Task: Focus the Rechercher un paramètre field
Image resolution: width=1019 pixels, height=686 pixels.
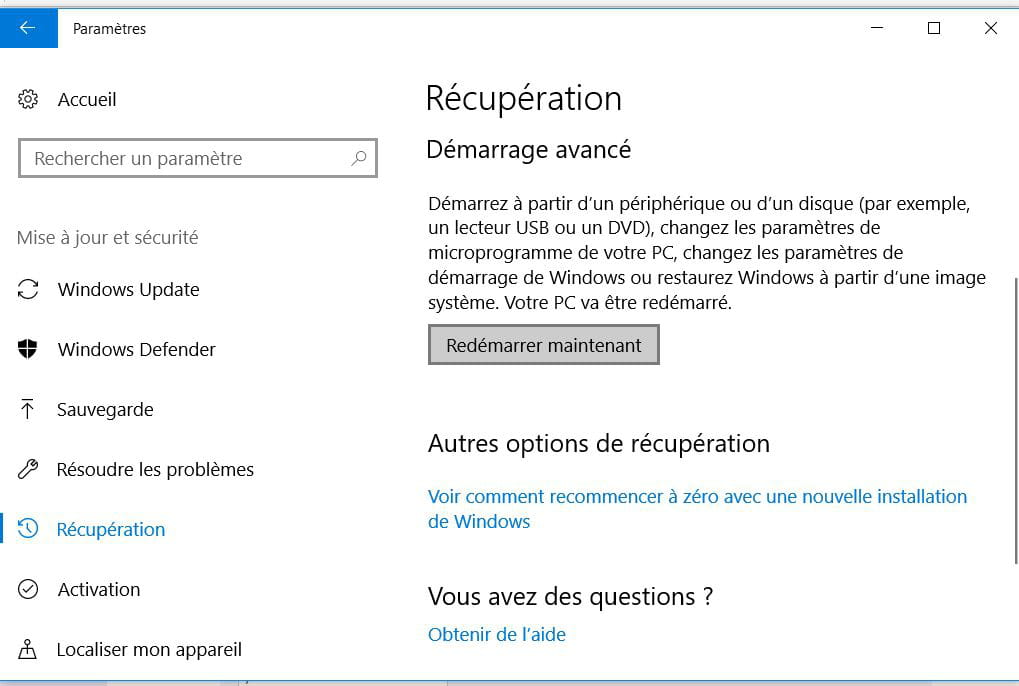Action: [198, 158]
